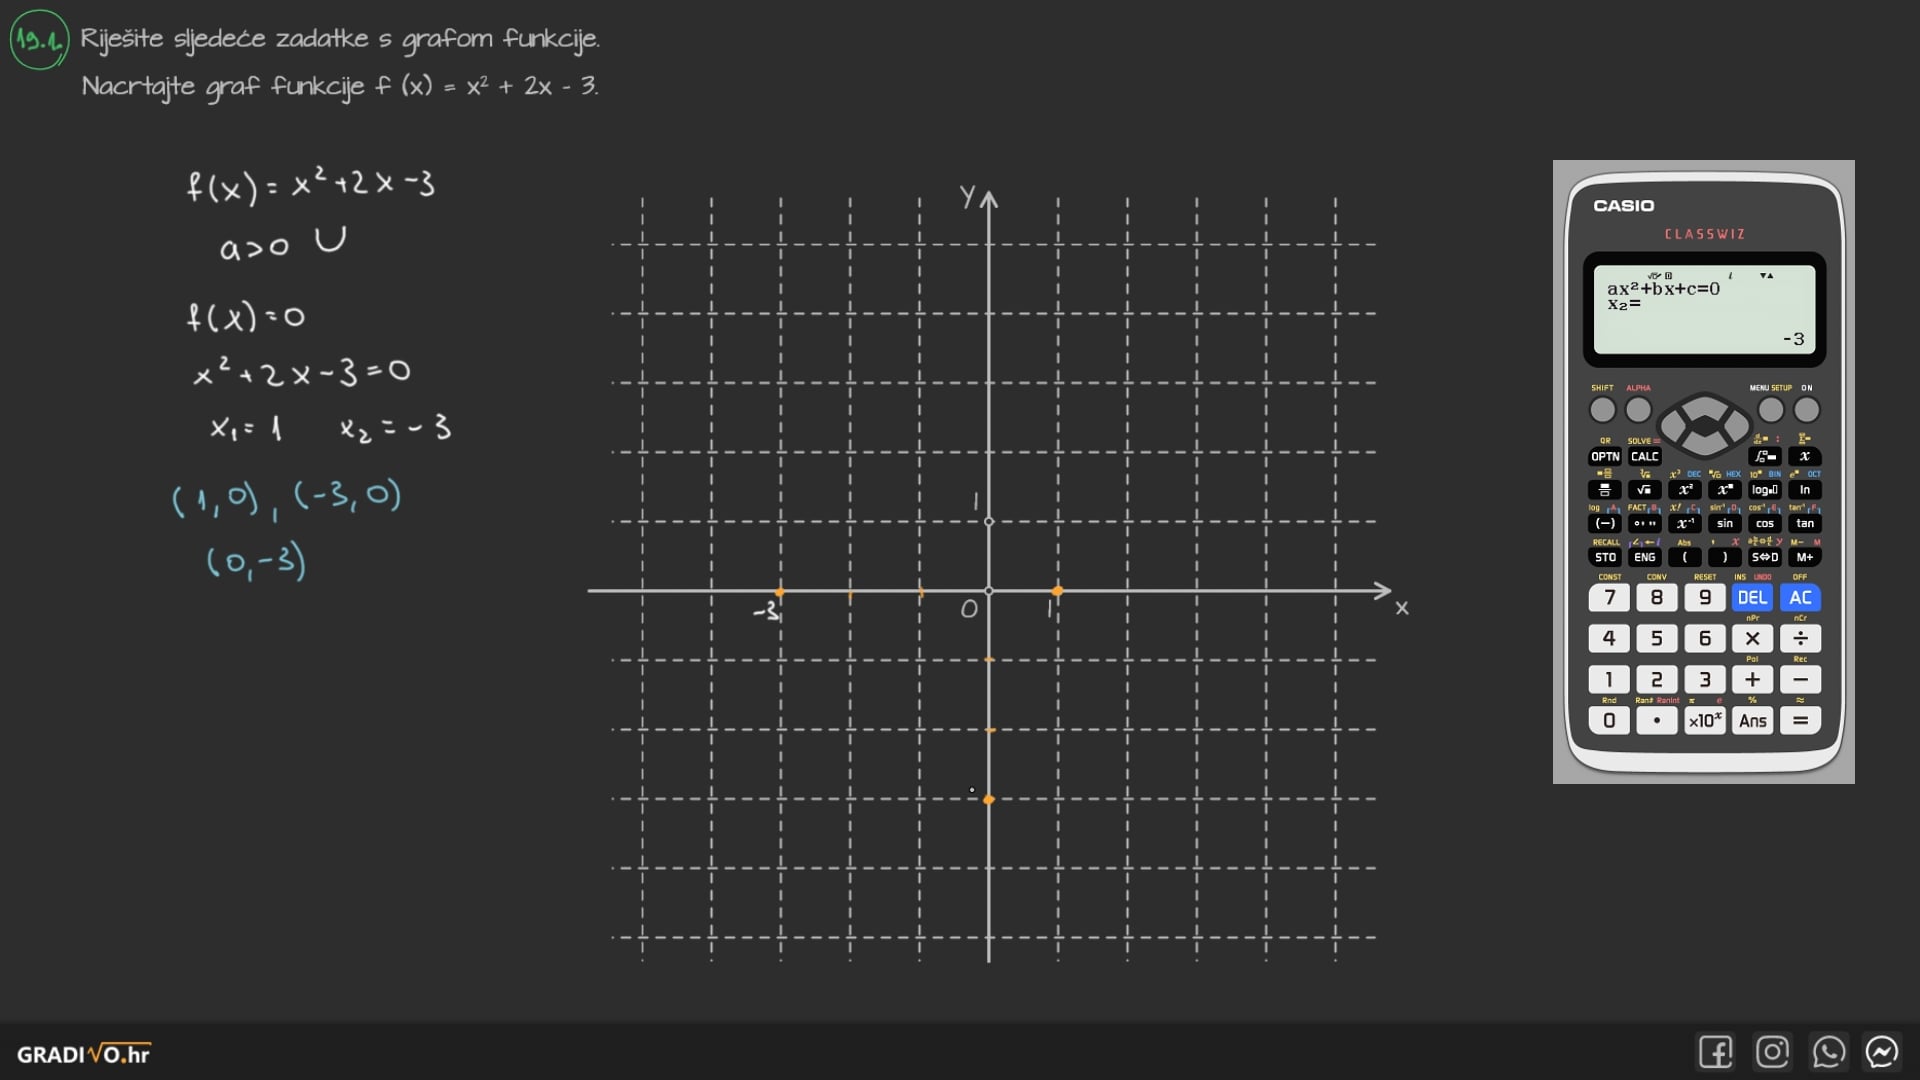Click the GRADIVO.hr logo

pos(84,1054)
